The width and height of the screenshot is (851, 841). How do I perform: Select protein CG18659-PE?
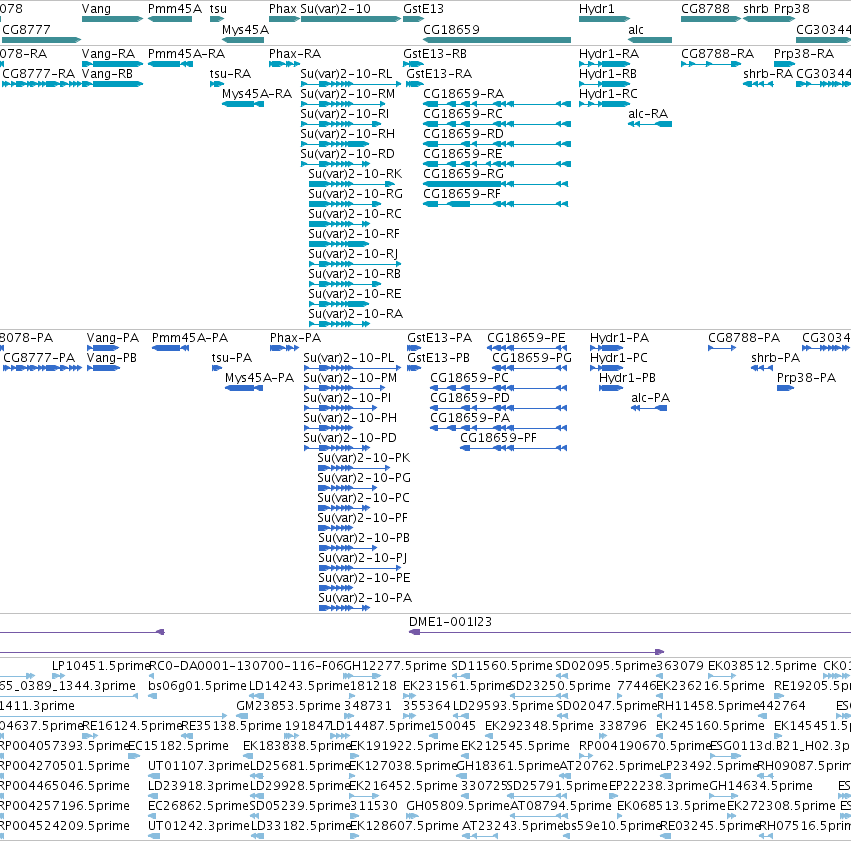coord(528,348)
